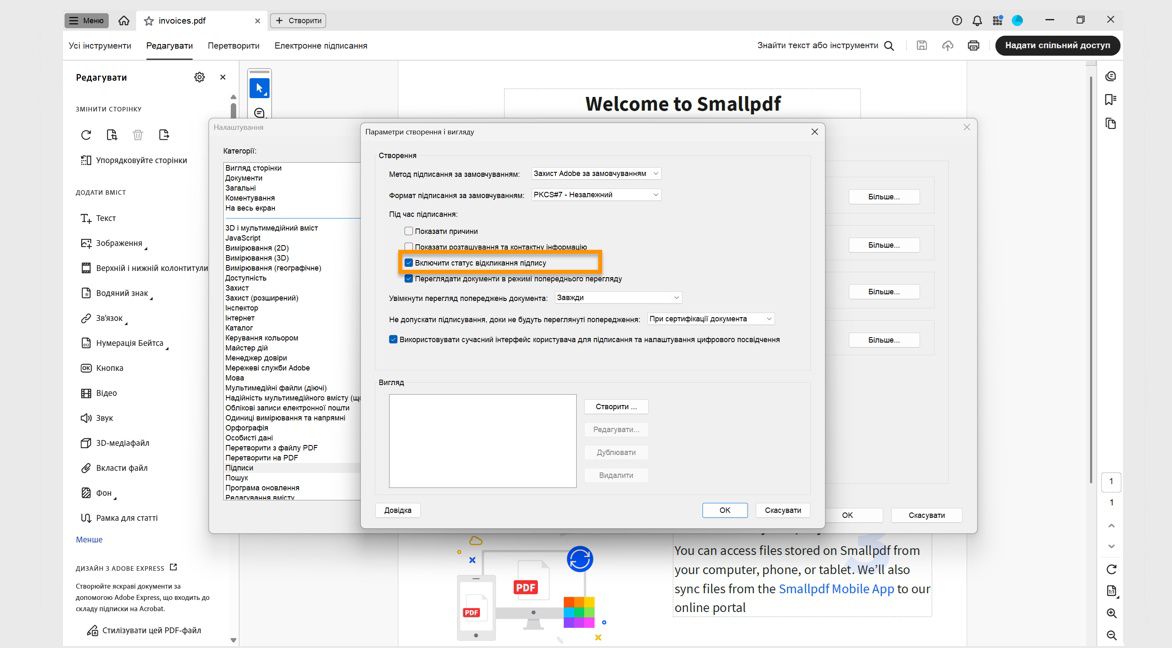Screen dimensions: 1172x648
Task: Switch to Перетворити tab
Action: click(233, 46)
